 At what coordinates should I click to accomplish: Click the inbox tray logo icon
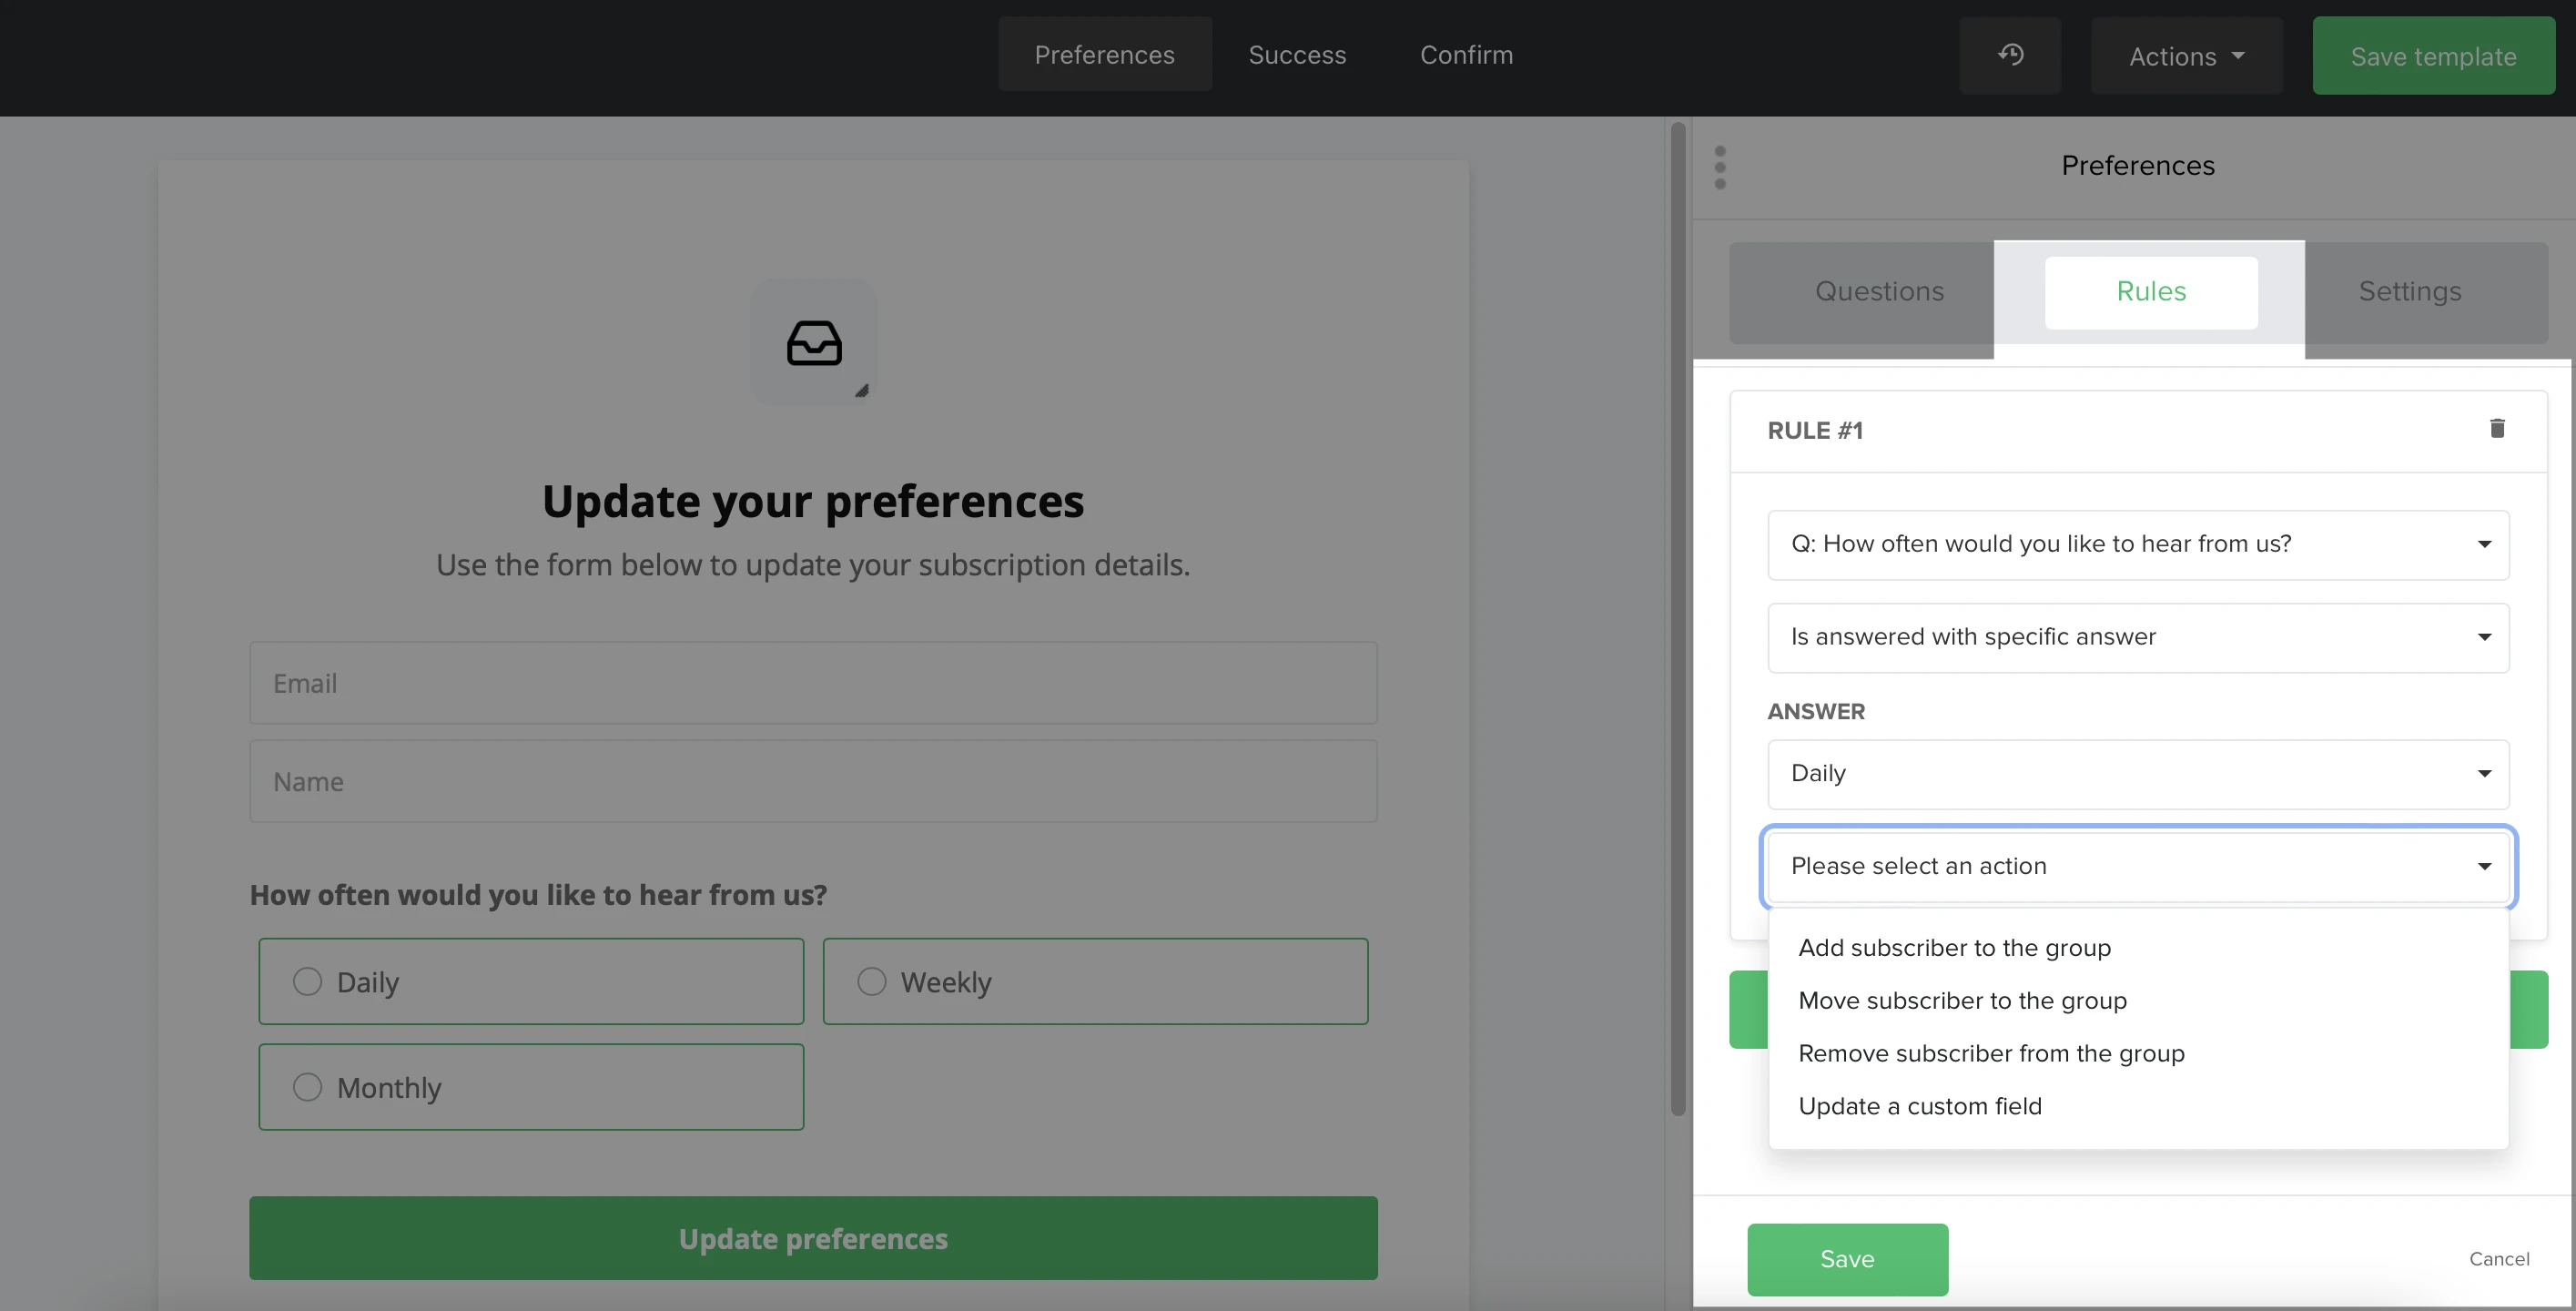(814, 343)
